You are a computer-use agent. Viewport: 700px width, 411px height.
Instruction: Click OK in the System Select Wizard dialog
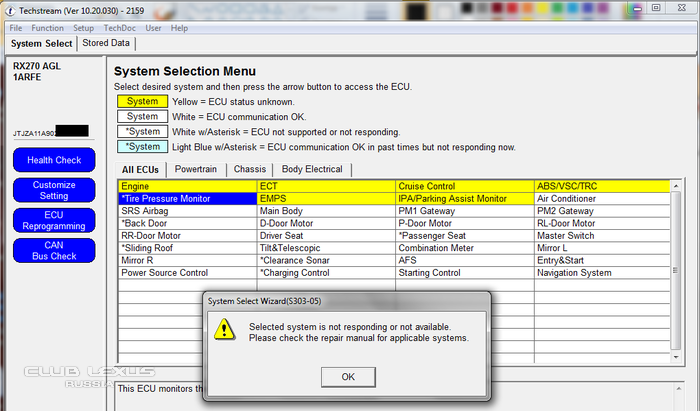click(347, 376)
